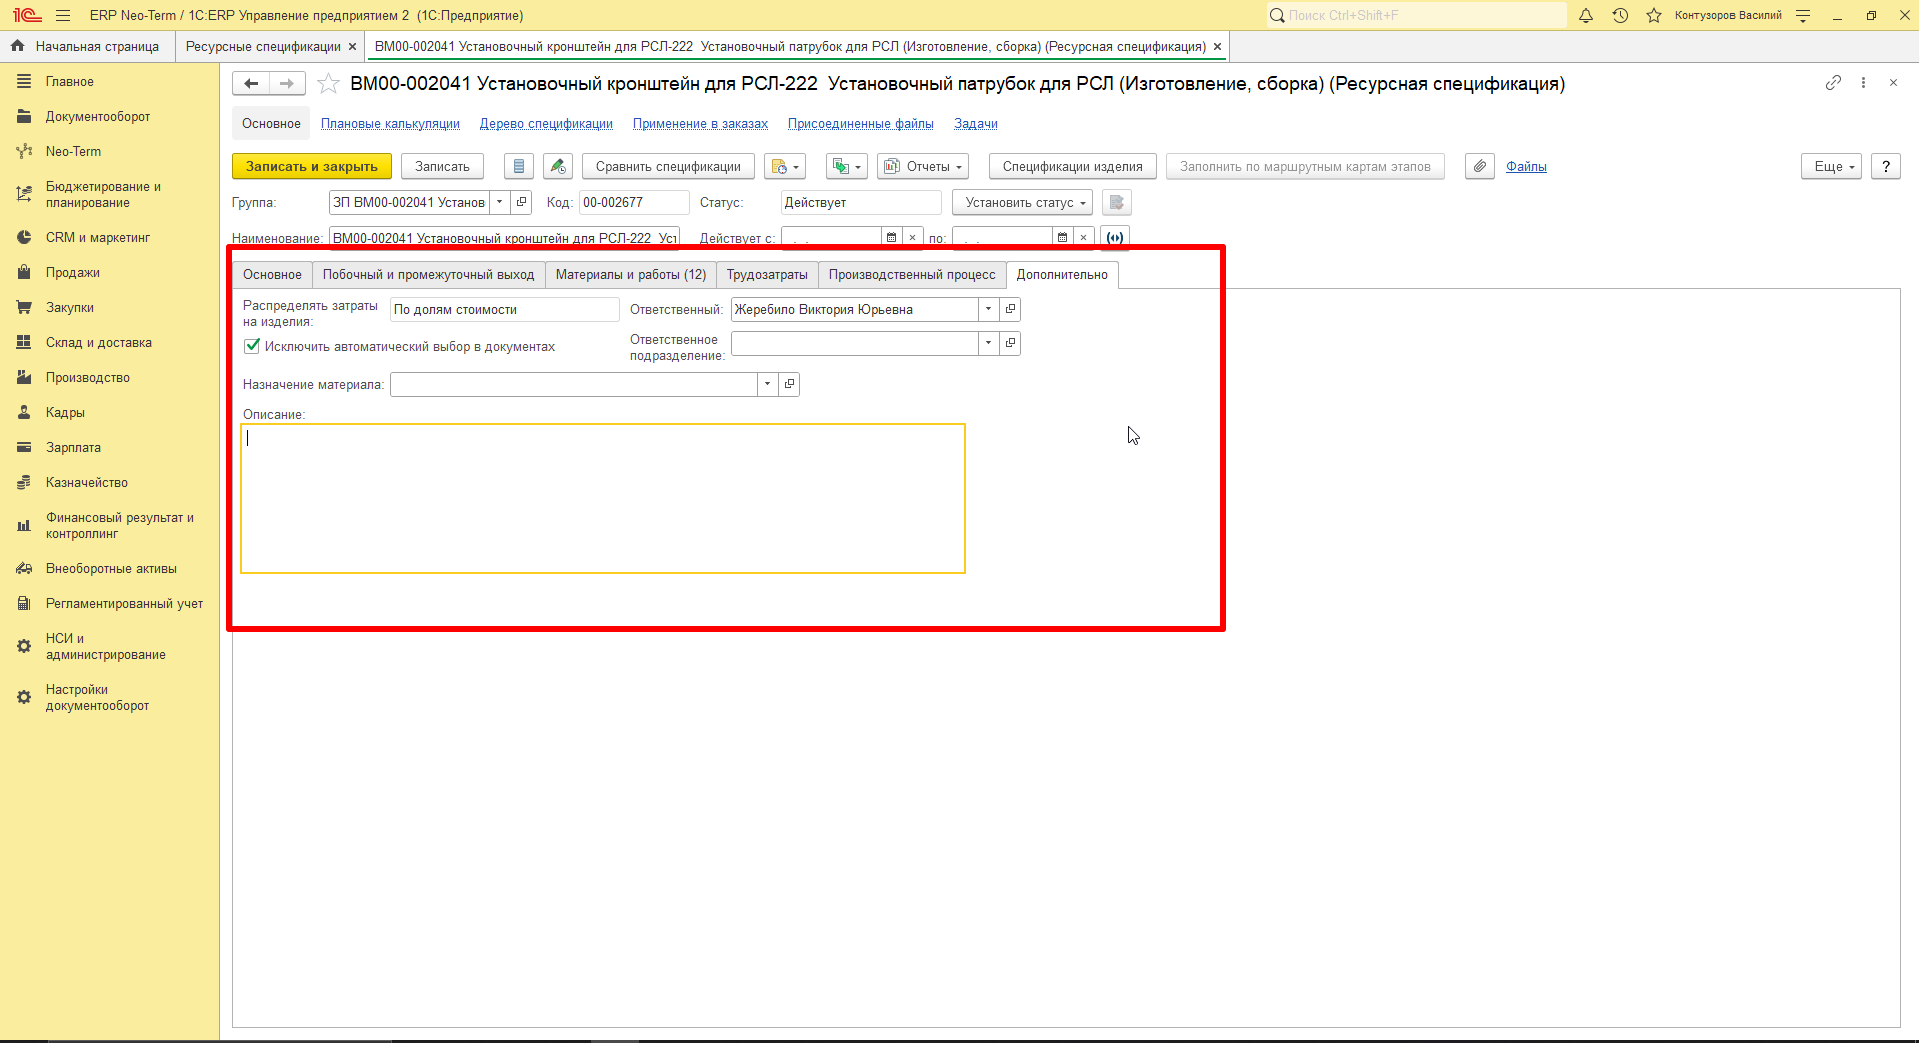Click 'Спецификации изделия' button
This screenshot has height=1043, width=1919.
pos(1073,166)
